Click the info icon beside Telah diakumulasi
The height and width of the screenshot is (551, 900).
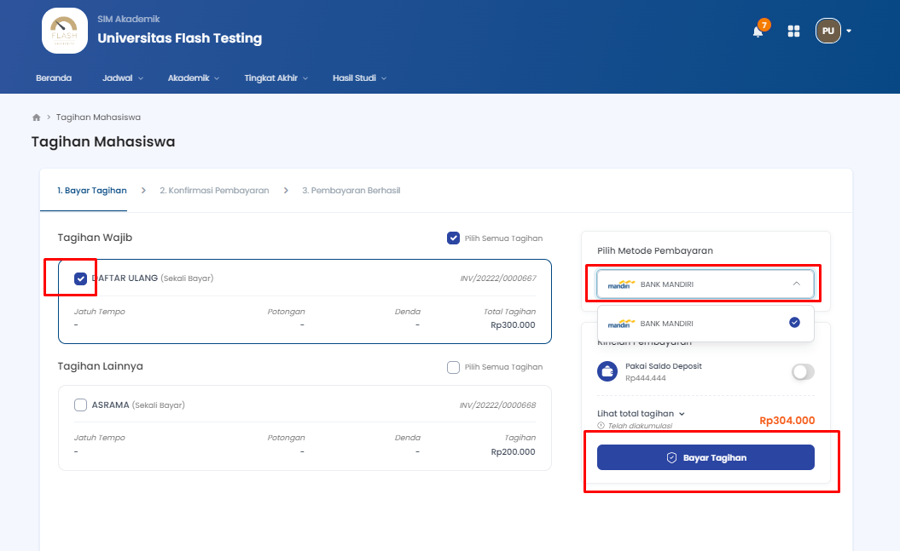tap(601, 426)
